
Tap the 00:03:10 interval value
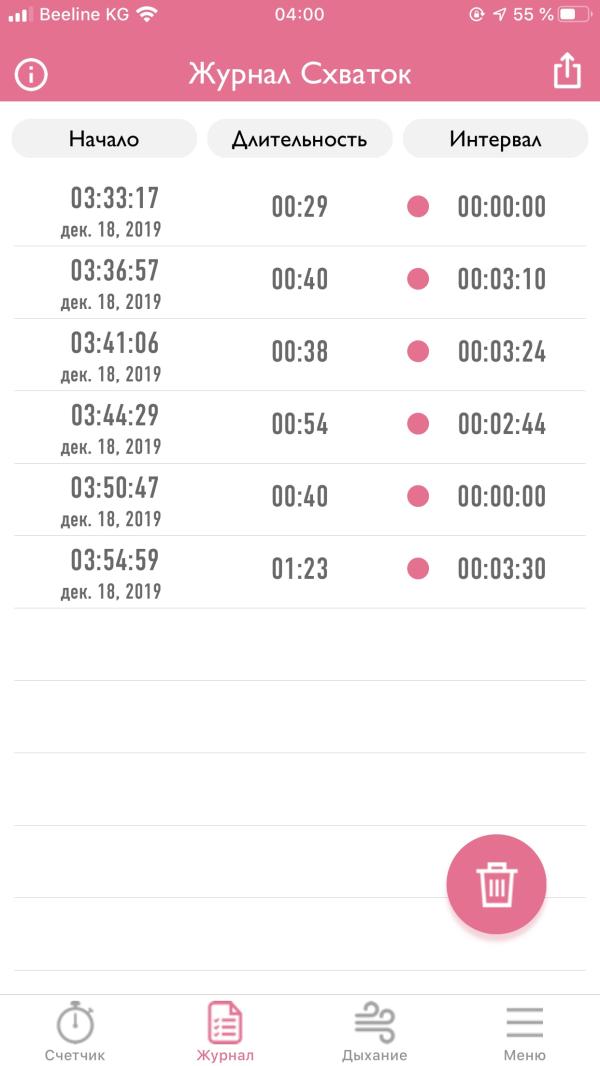(502, 279)
